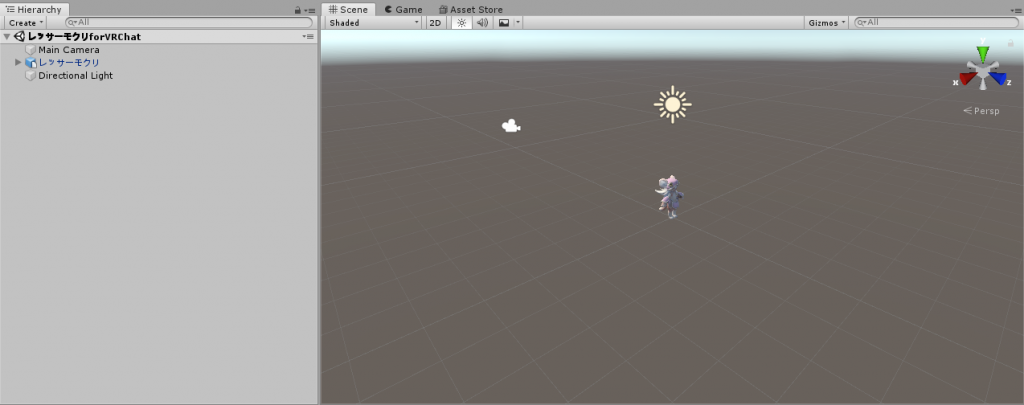Click the red X axis cone
The image size is (1024, 405).
pyautogui.click(x=967, y=79)
